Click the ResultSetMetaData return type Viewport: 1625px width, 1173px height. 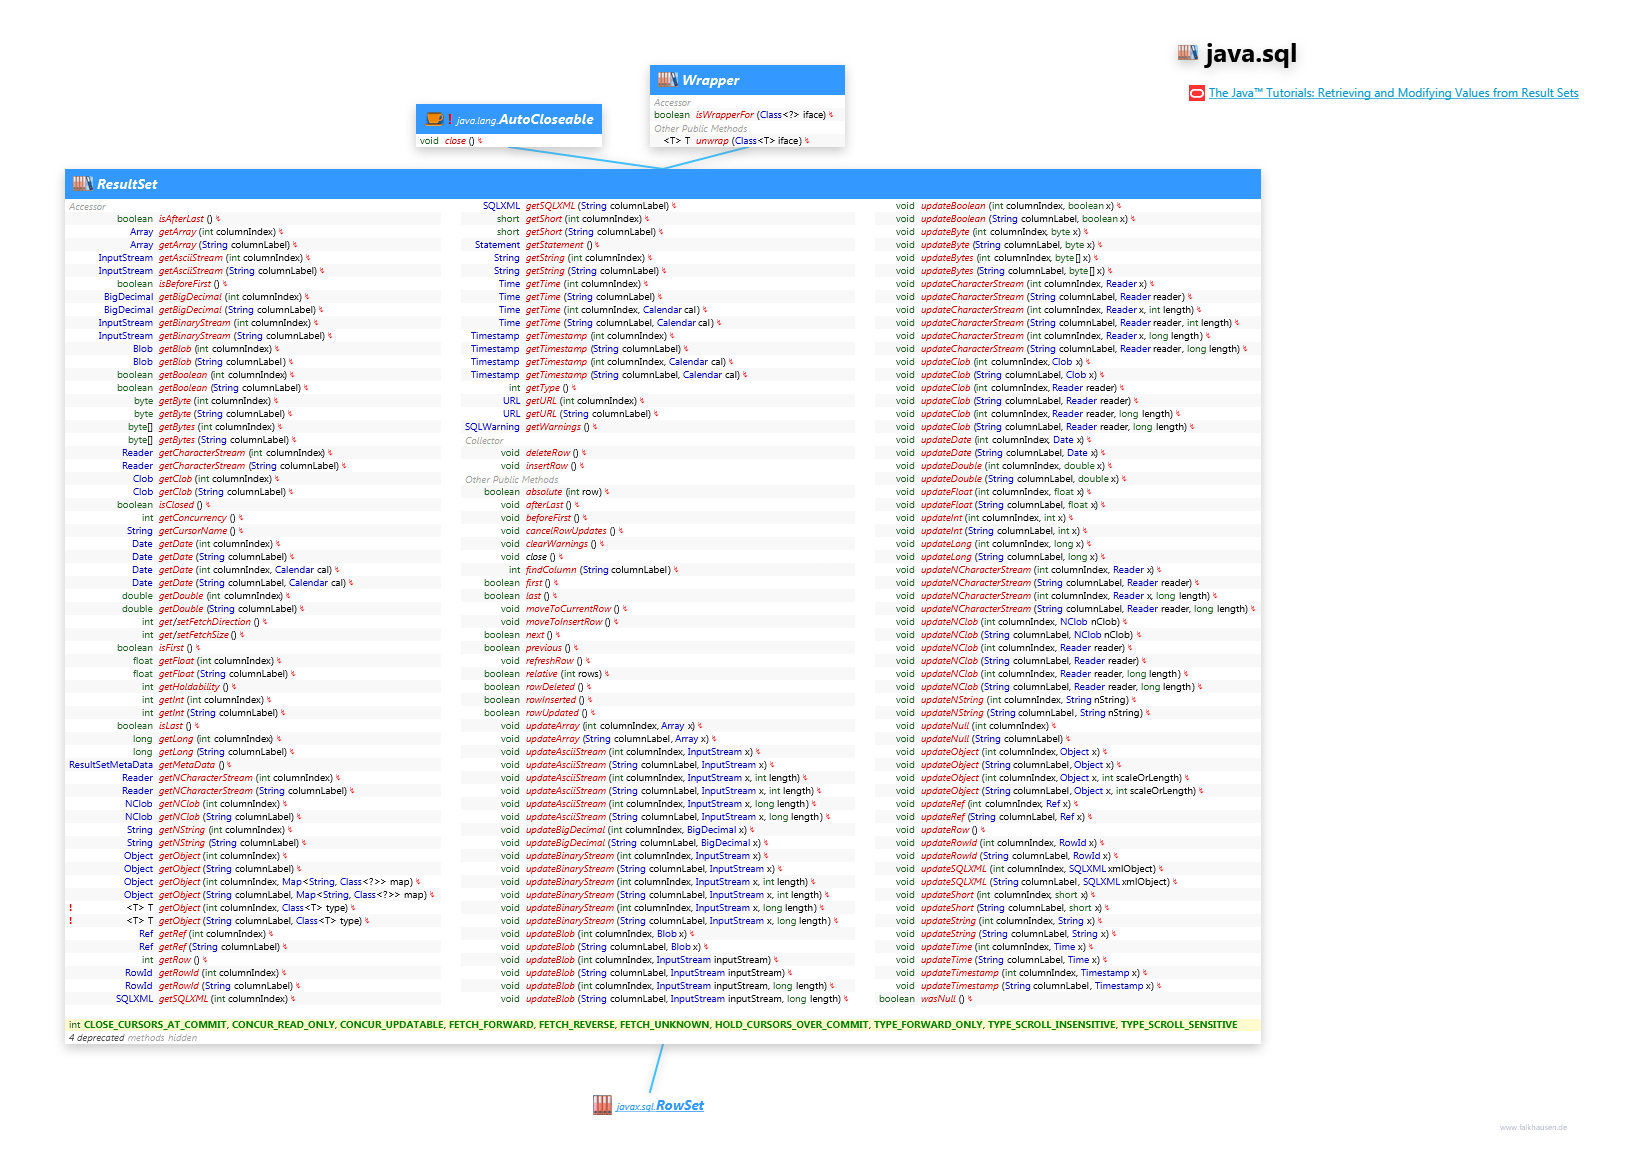[x=111, y=765]
